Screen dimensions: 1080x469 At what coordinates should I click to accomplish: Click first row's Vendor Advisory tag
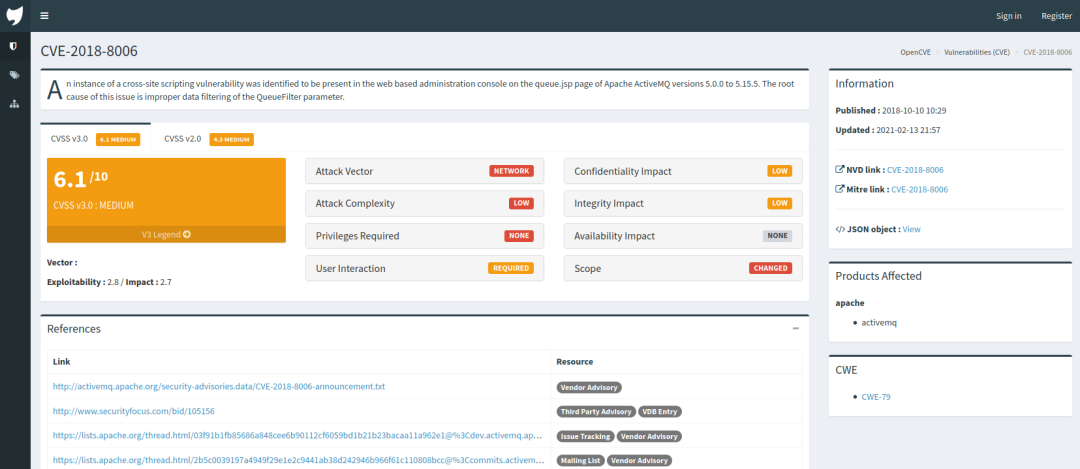tap(589, 387)
